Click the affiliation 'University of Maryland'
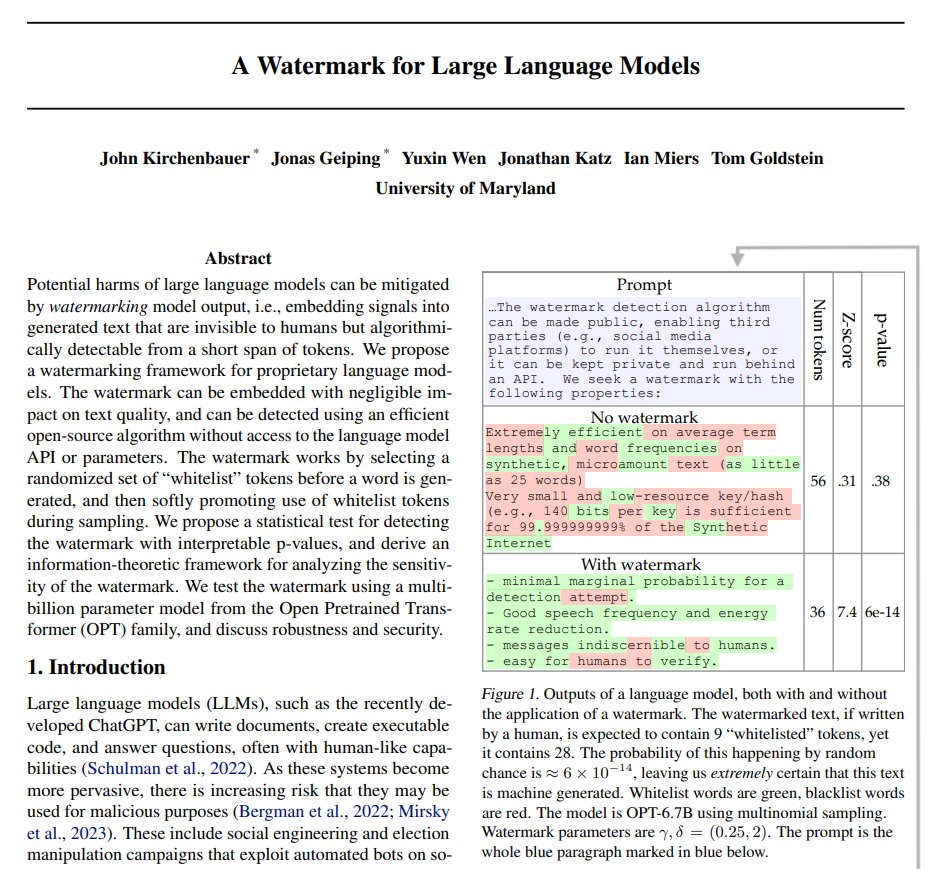Screen dimensions: 932x869 465,188
